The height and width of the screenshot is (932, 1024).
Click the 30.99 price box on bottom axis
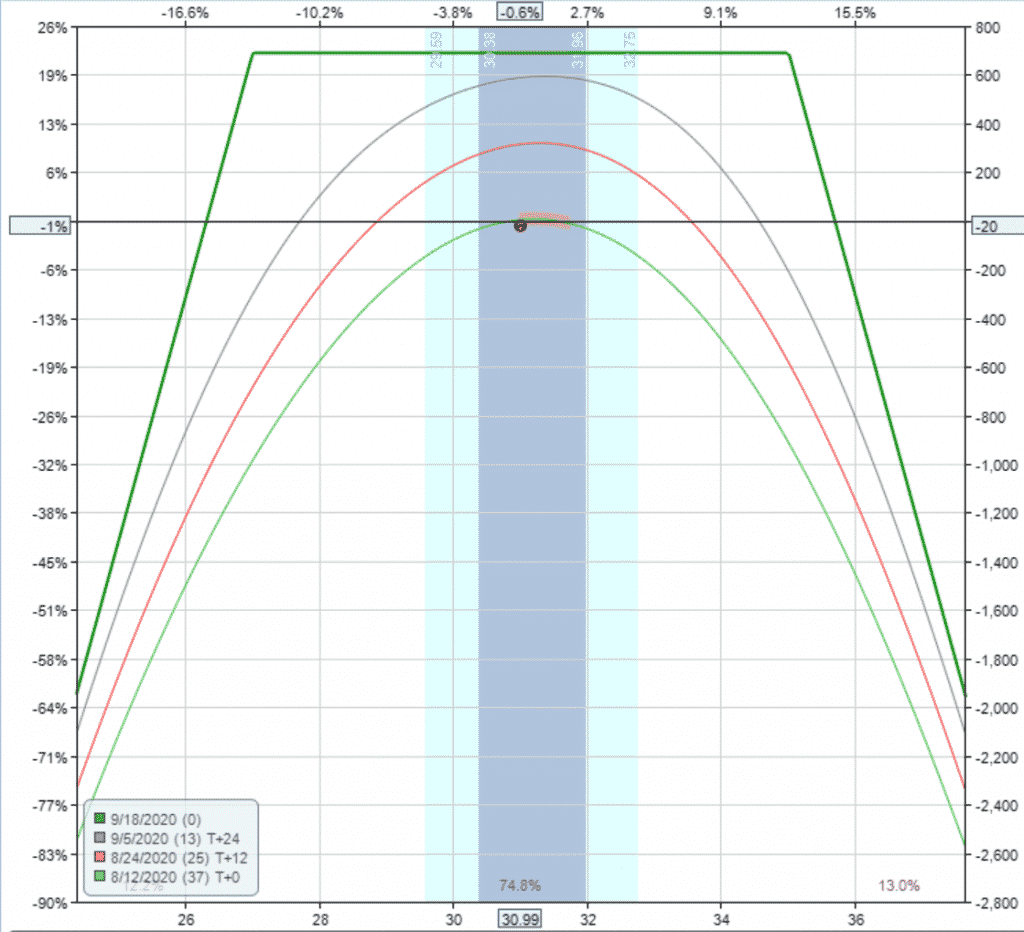pos(520,920)
